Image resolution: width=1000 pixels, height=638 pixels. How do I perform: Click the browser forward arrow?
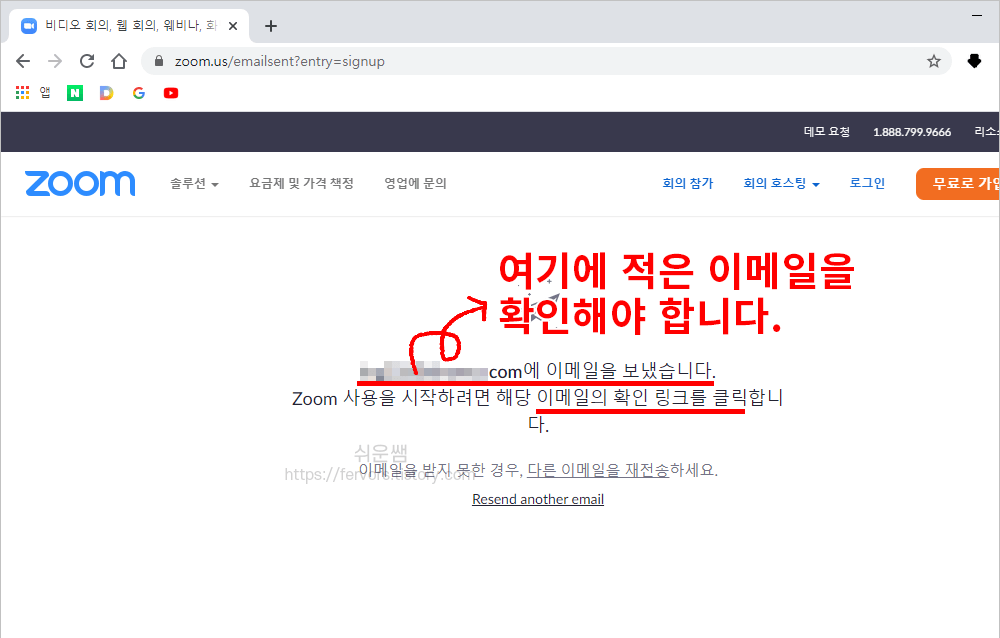coord(55,61)
